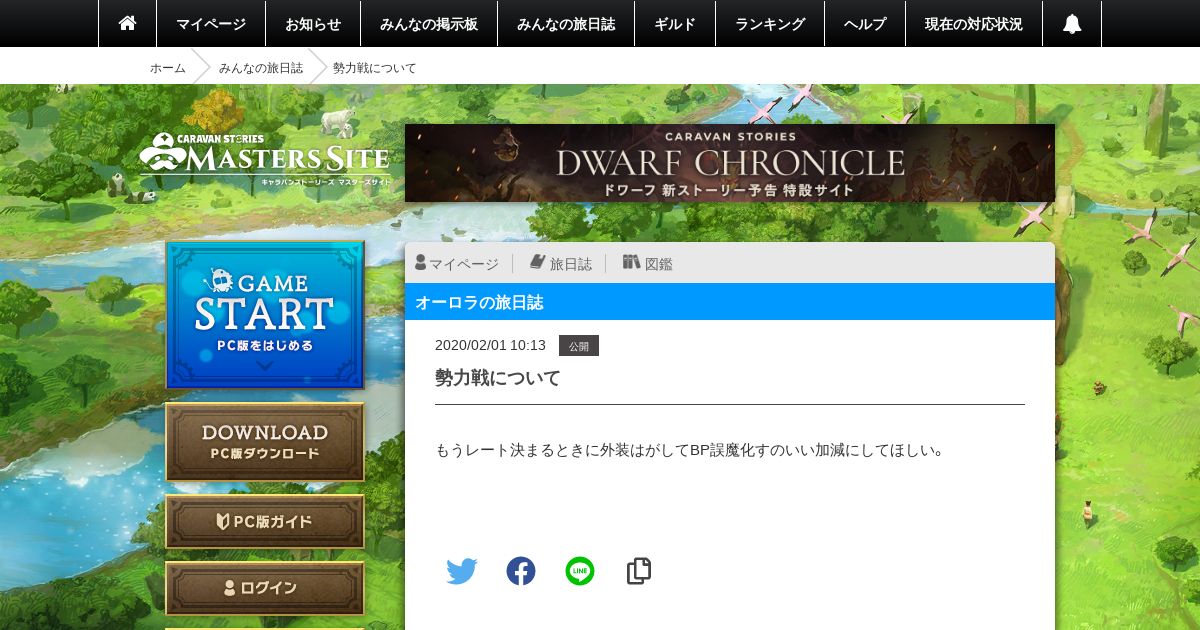The height and width of the screenshot is (630, 1200).
Task: Click the ログイン button
Action: pyautogui.click(x=265, y=588)
